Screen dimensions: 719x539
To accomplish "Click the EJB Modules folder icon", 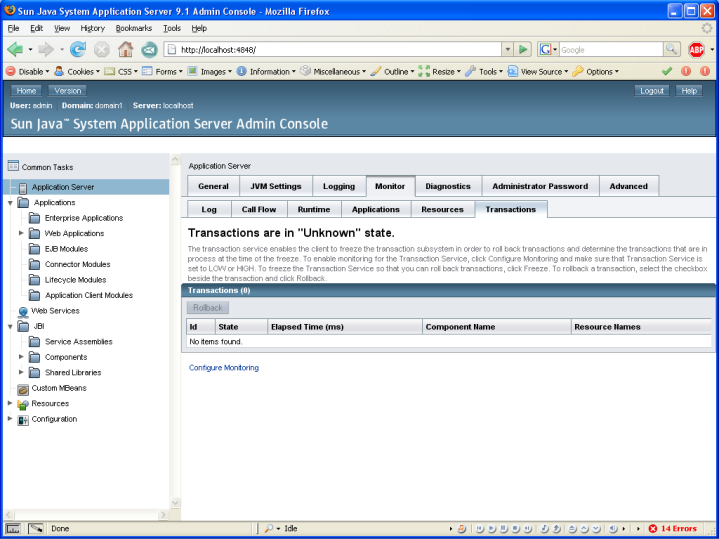I will pos(34,249).
